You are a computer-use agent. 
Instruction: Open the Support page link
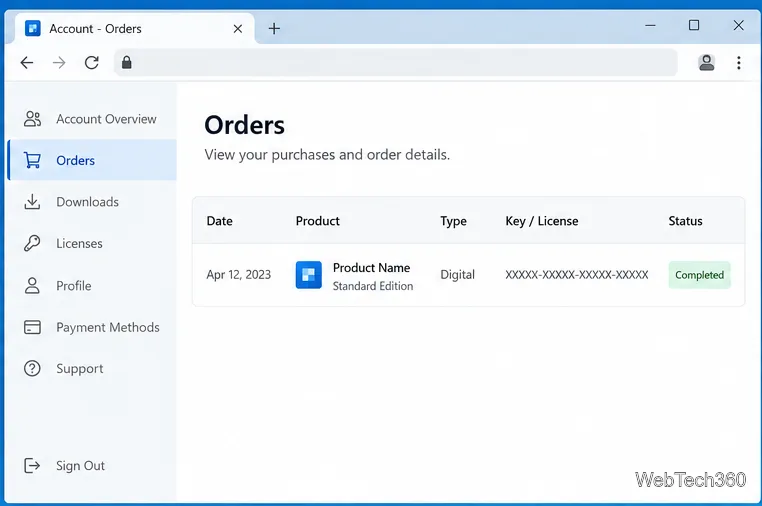tap(92, 368)
